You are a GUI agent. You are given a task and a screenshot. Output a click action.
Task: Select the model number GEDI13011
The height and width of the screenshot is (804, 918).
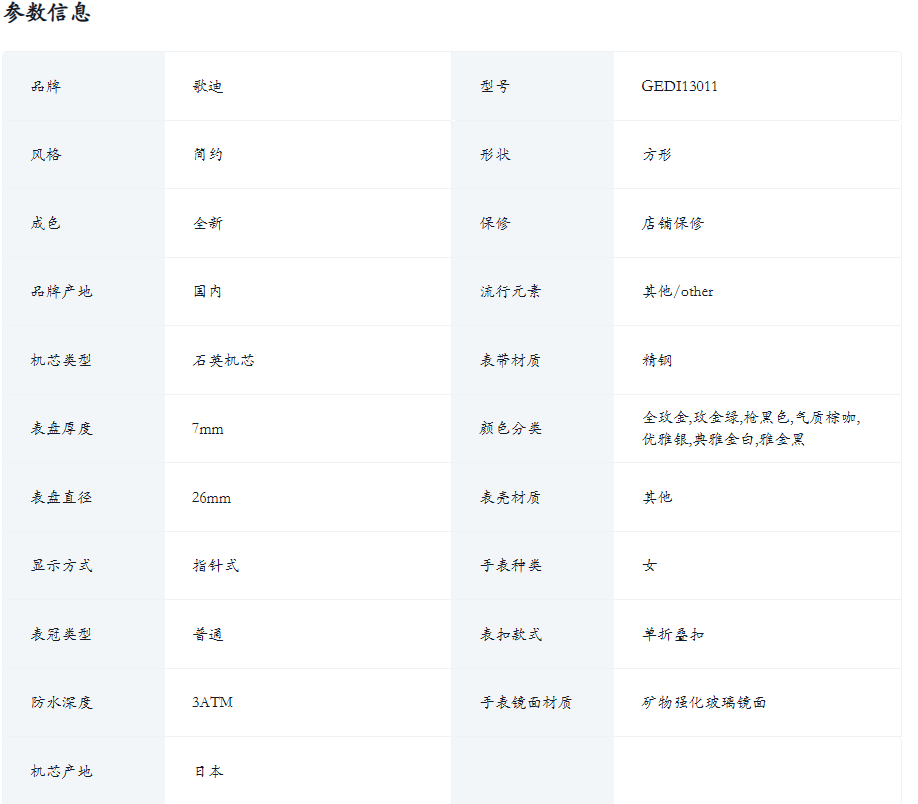[x=679, y=87]
